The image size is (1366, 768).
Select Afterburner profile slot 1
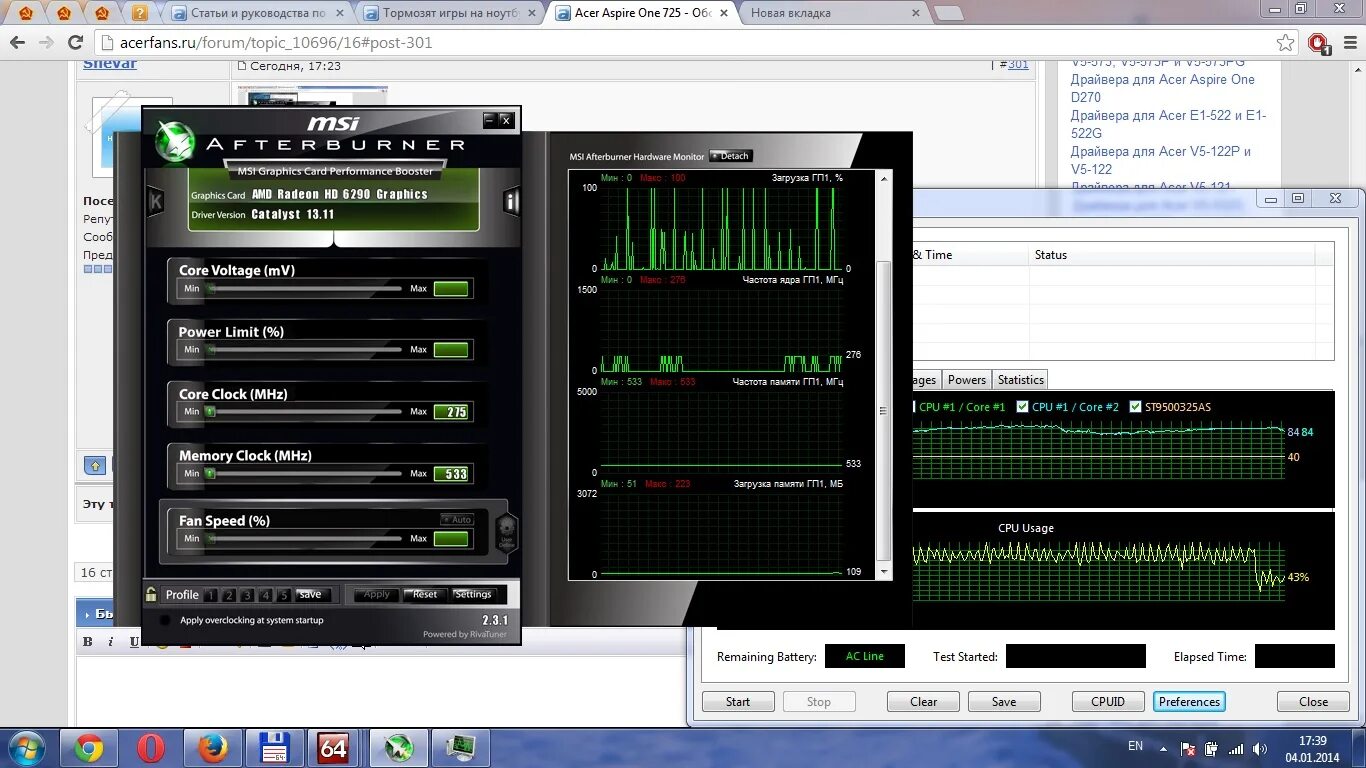(210, 595)
